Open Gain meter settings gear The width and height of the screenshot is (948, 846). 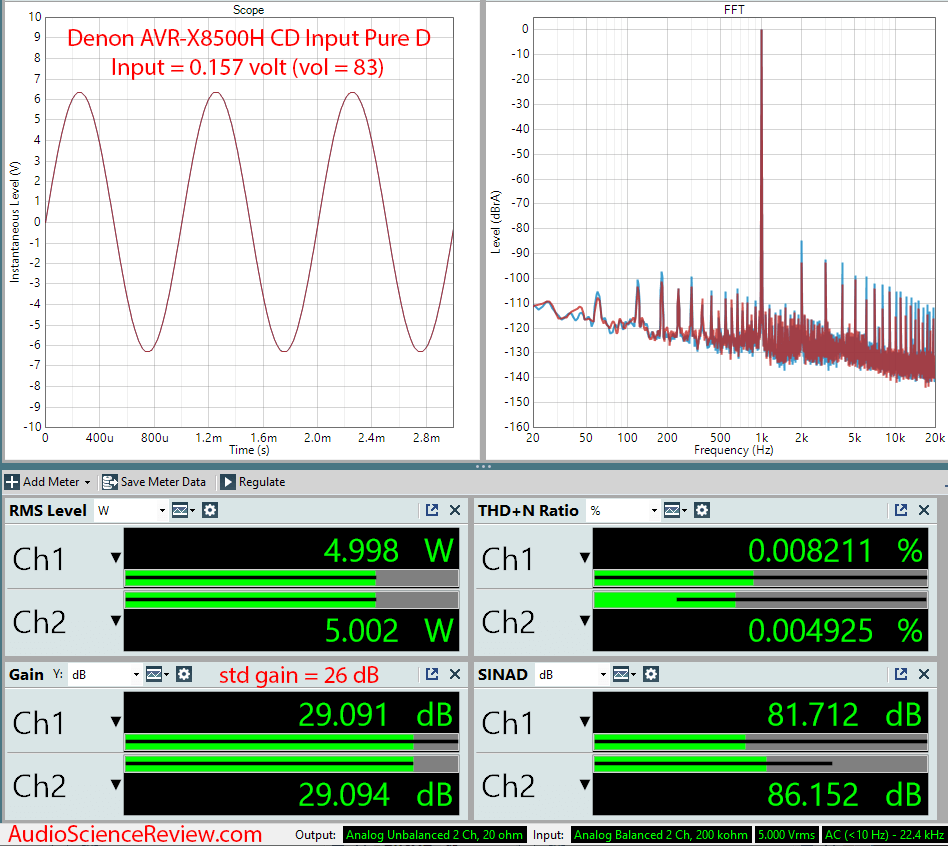pyautogui.click(x=184, y=674)
